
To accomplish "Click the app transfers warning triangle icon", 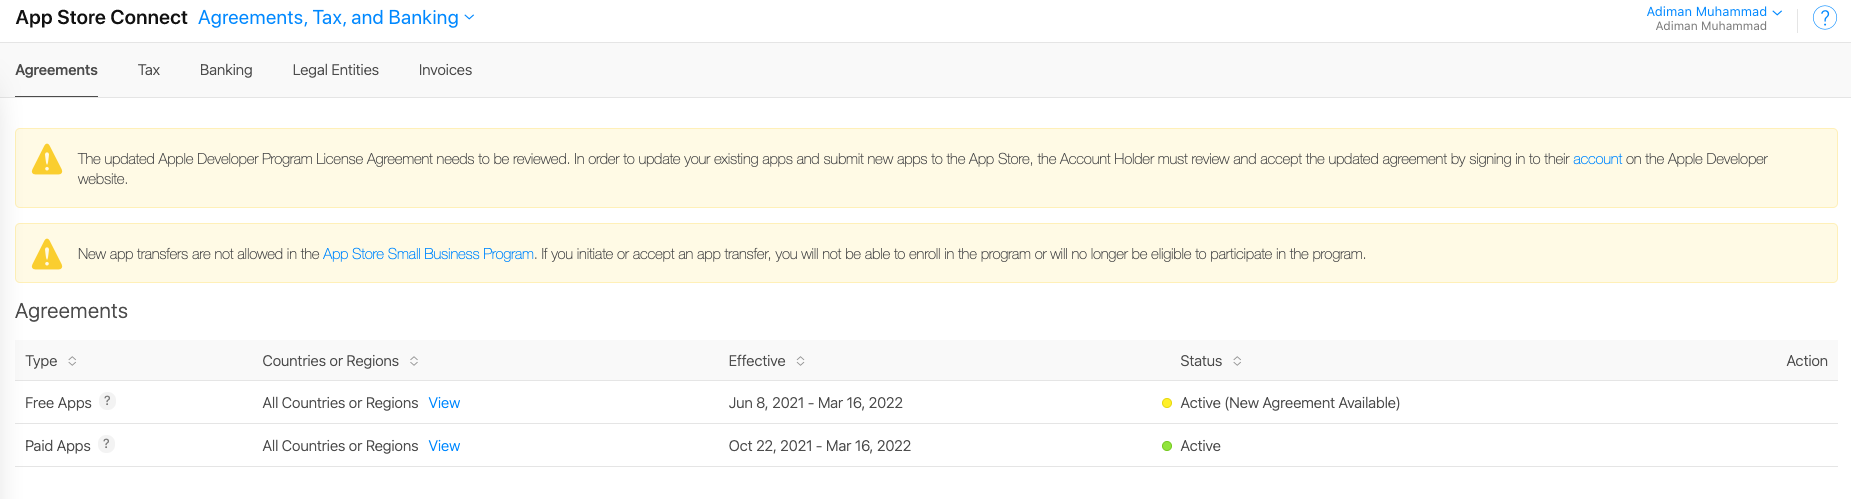I will (x=47, y=254).
